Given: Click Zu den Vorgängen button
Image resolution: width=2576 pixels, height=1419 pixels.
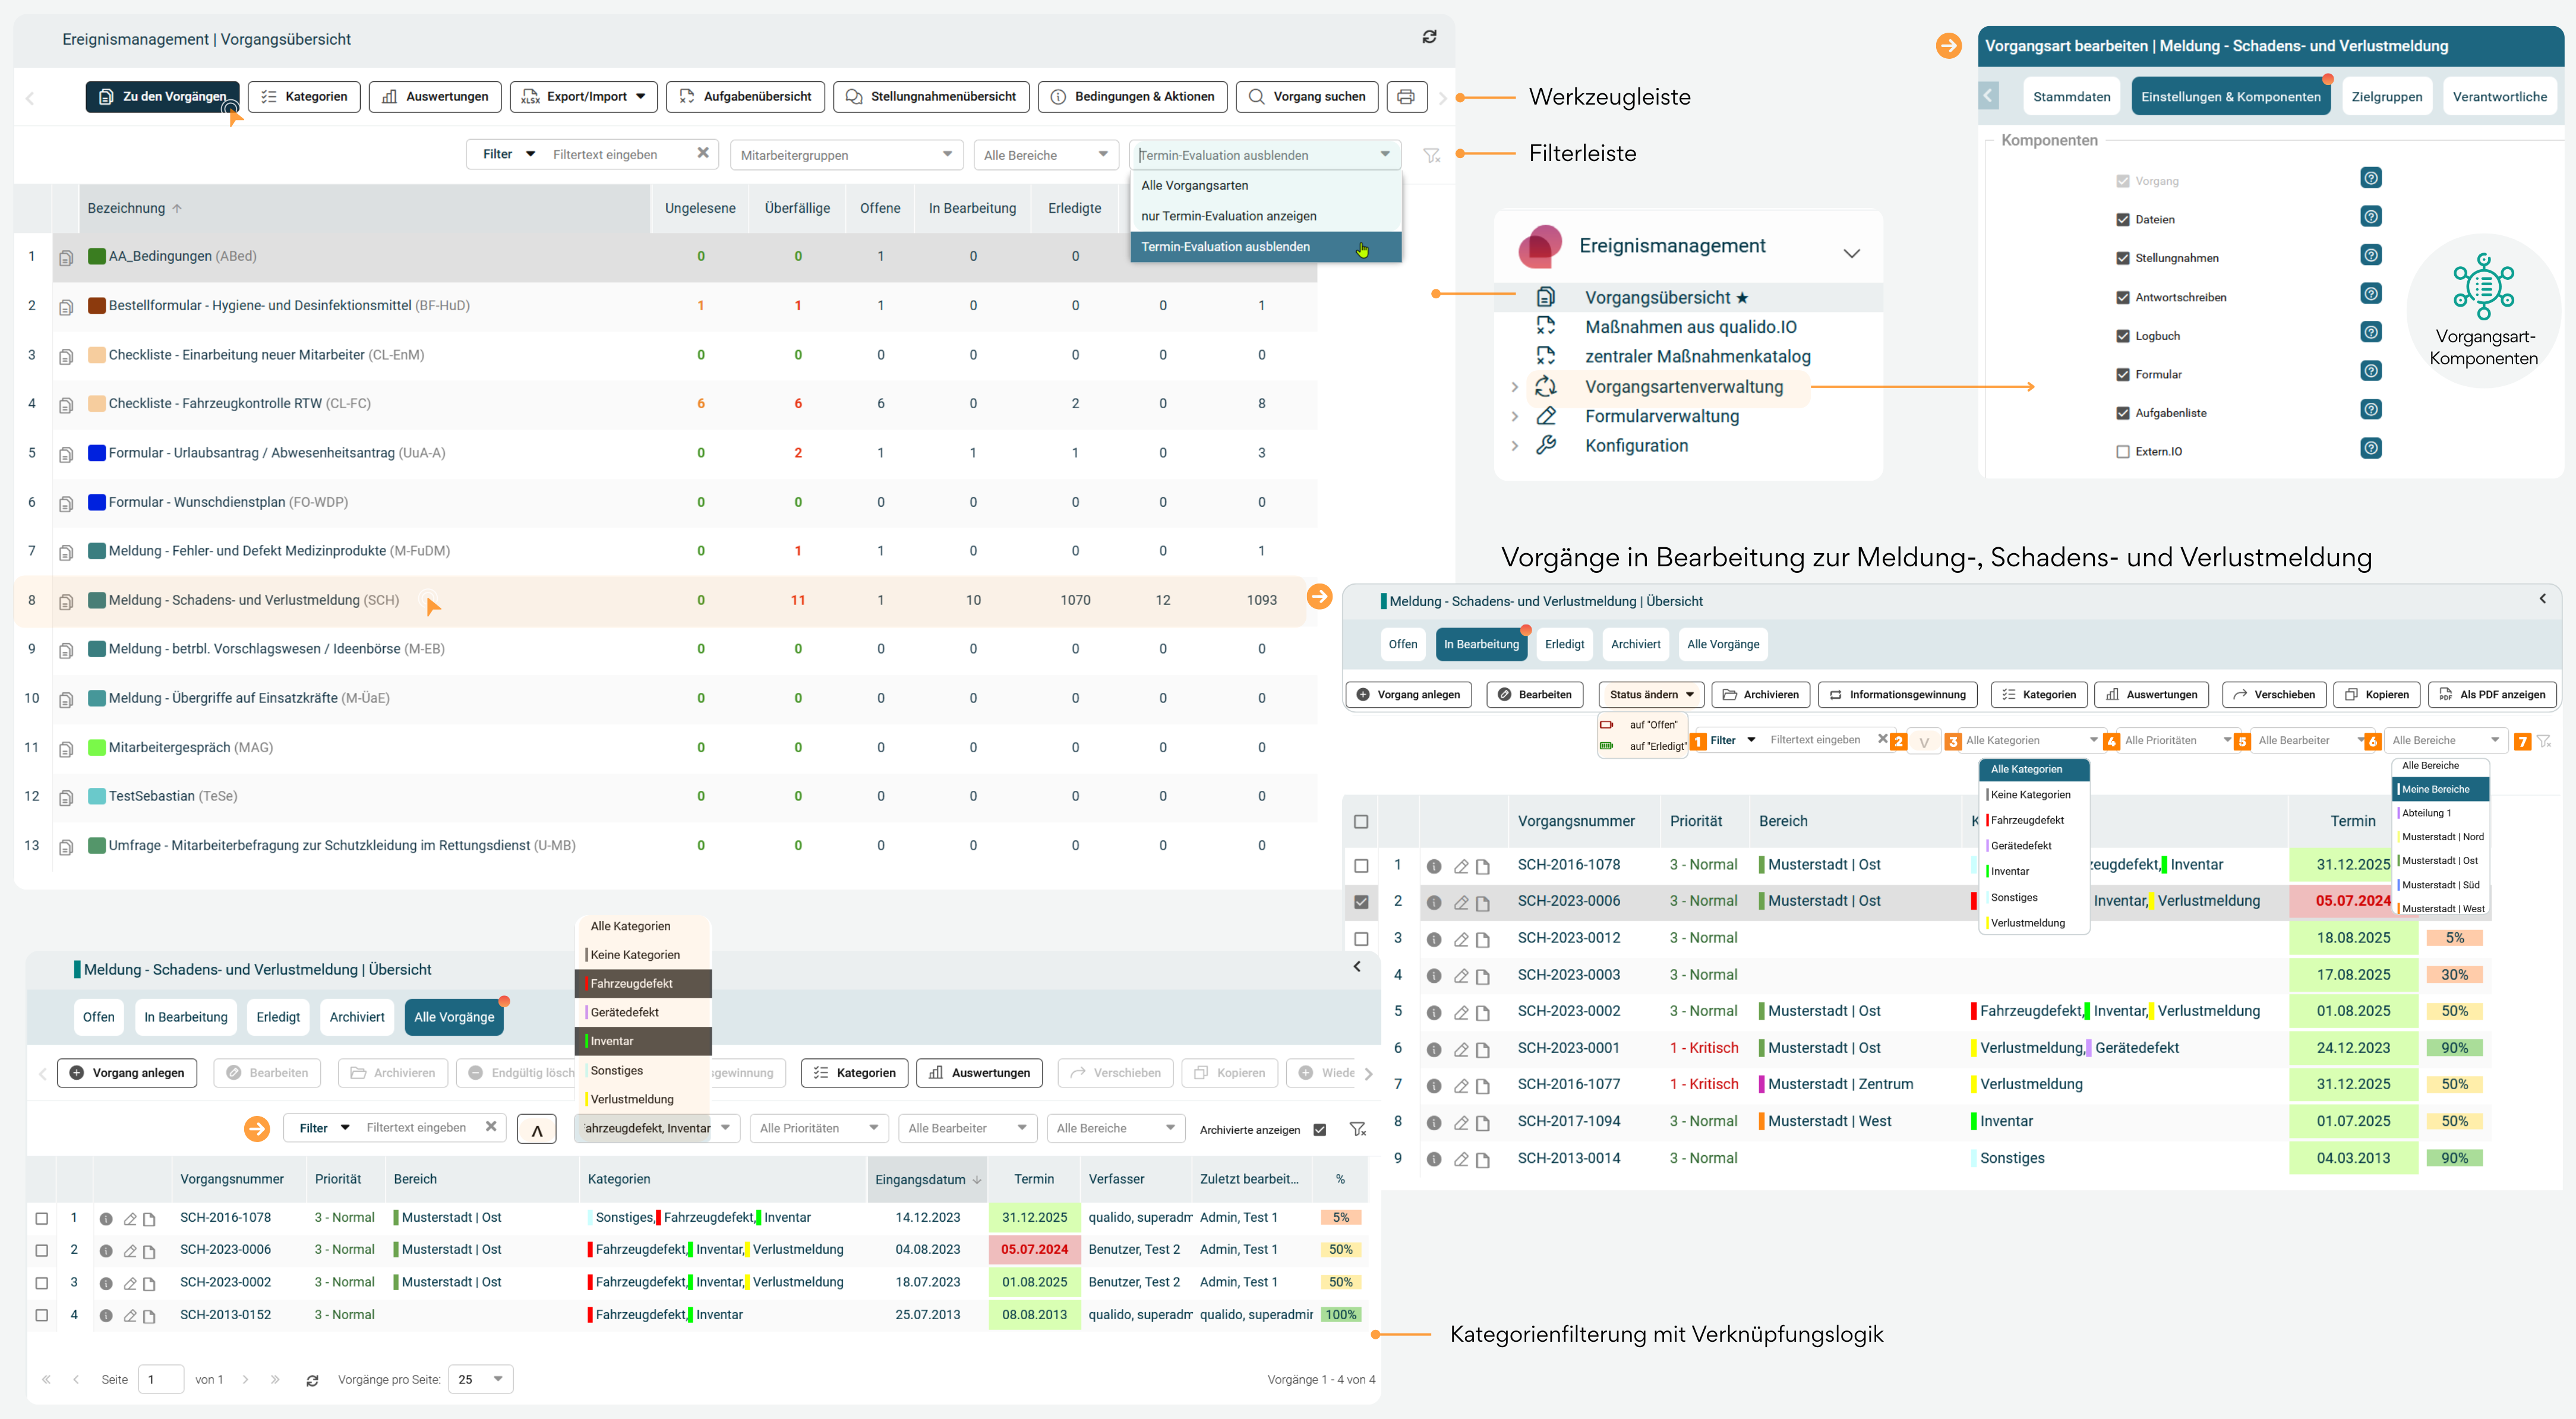Looking at the screenshot, I should click(162, 97).
